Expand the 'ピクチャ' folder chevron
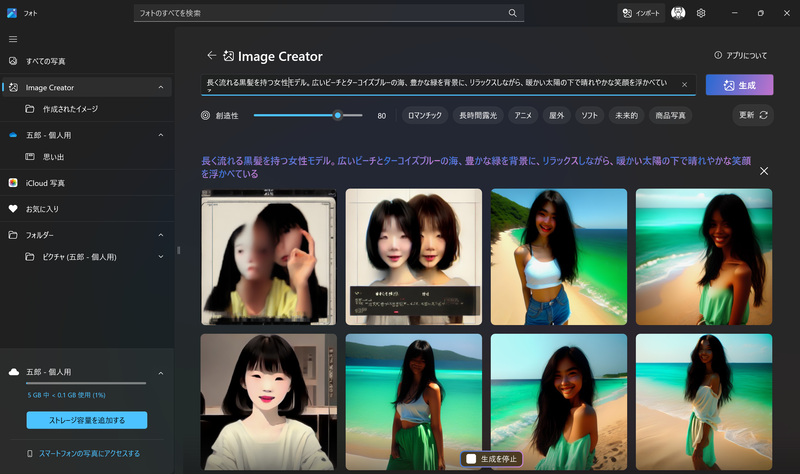Image resolution: width=800 pixels, height=474 pixels. [x=161, y=257]
